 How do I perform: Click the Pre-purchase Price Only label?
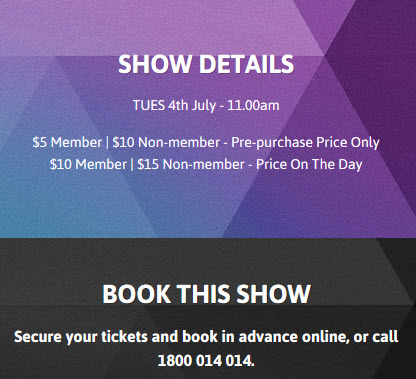305,143
